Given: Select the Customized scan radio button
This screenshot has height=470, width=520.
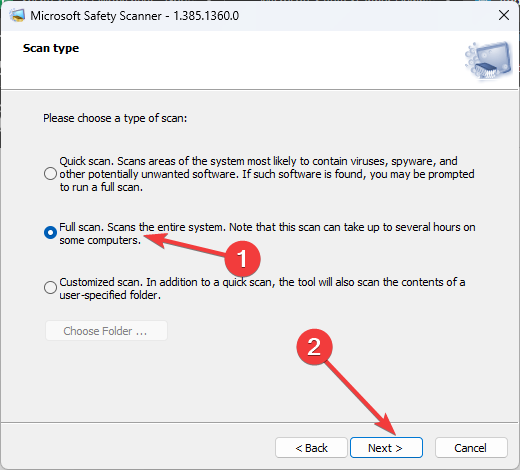Looking at the screenshot, I should (50, 287).
